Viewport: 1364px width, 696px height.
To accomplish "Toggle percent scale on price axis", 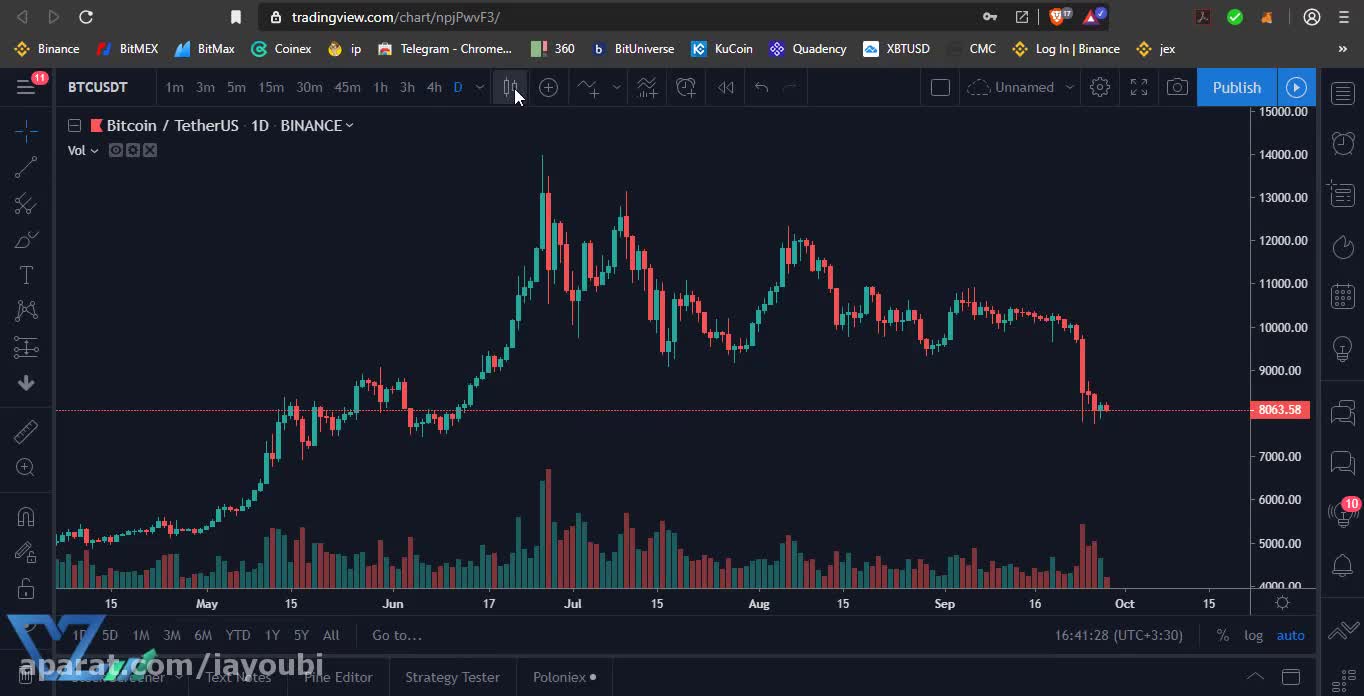I will coord(1222,635).
